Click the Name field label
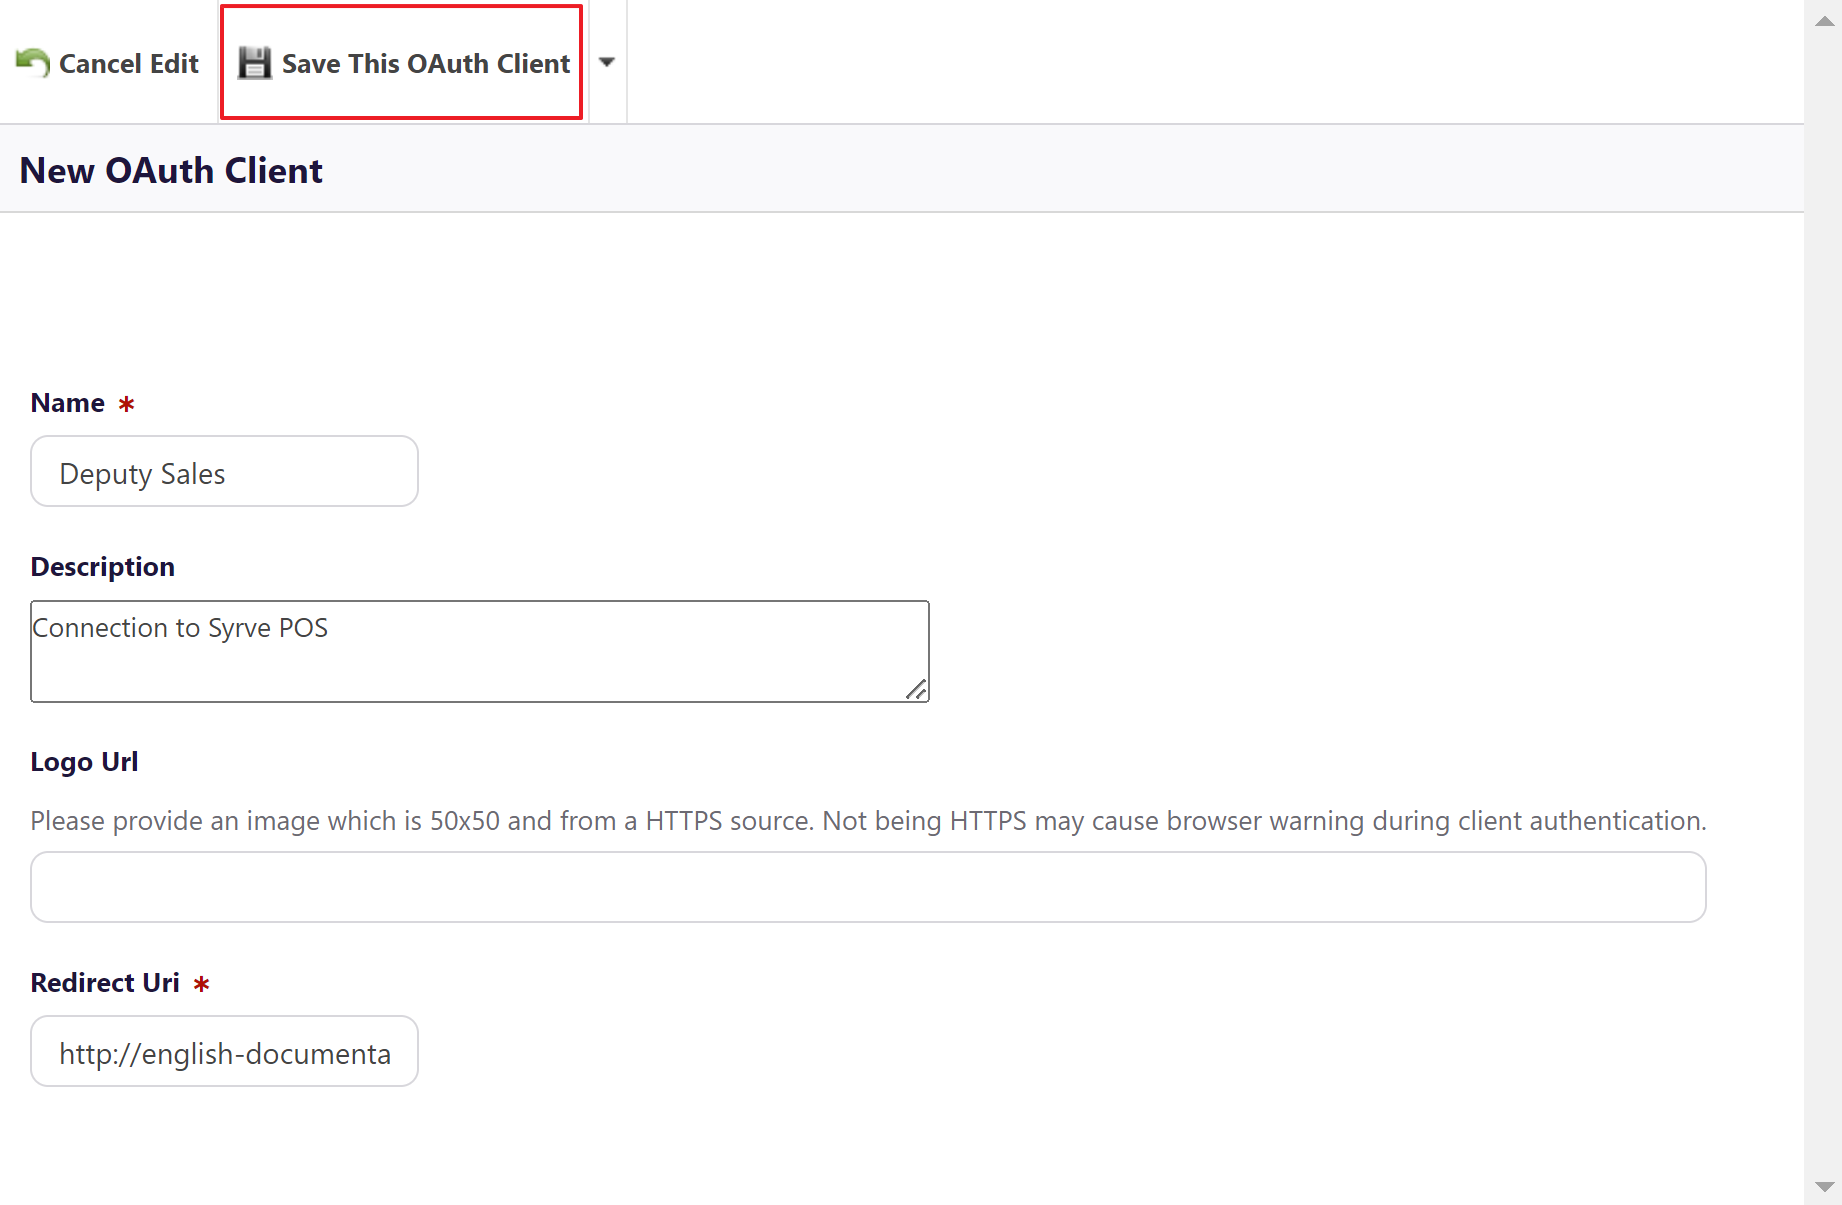Image resolution: width=1842 pixels, height=1205 pixels. (68, 403)
